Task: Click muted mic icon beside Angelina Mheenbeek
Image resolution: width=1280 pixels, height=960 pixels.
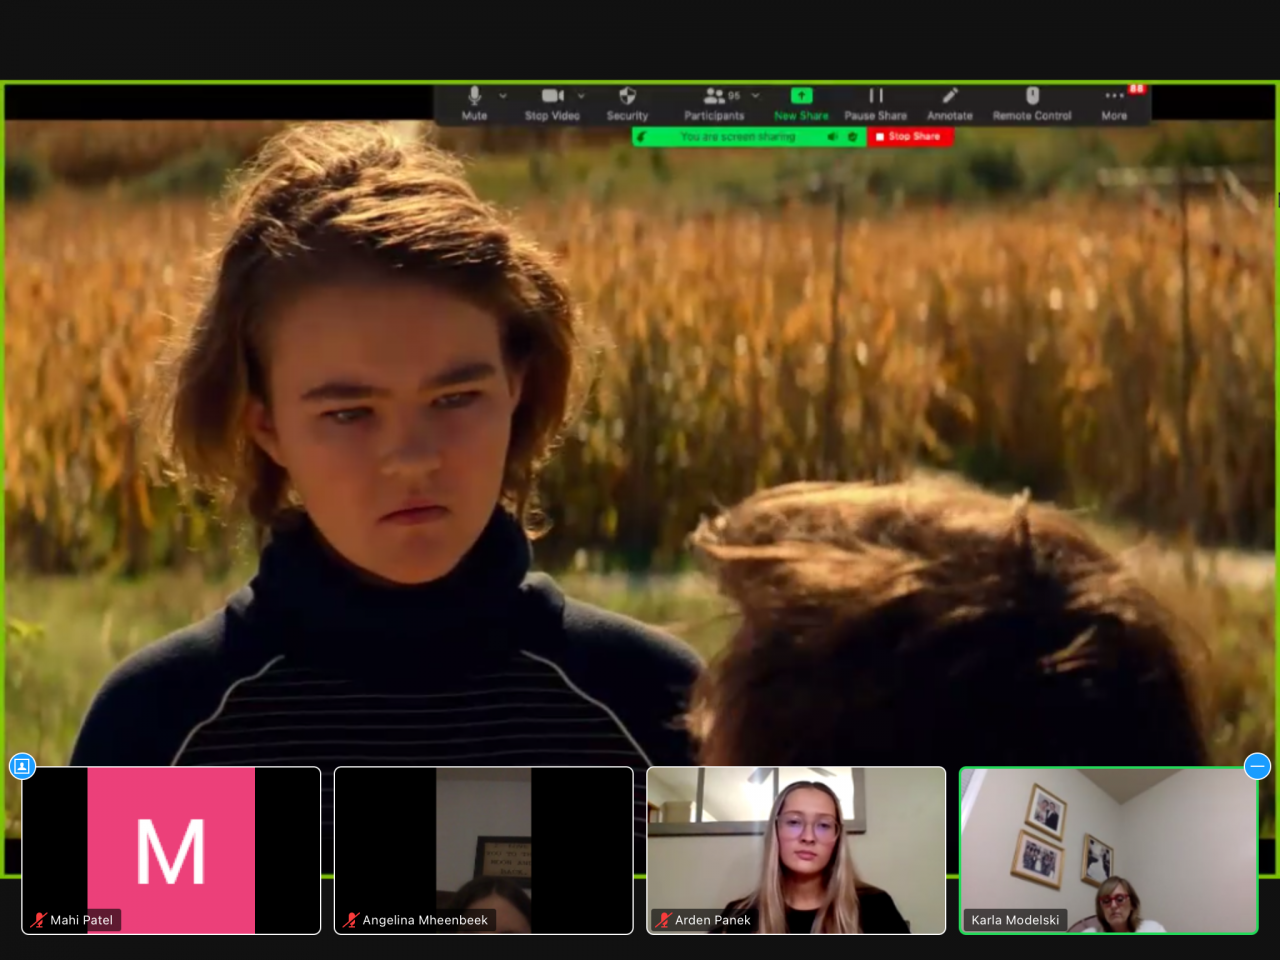Action: point(351,920)
